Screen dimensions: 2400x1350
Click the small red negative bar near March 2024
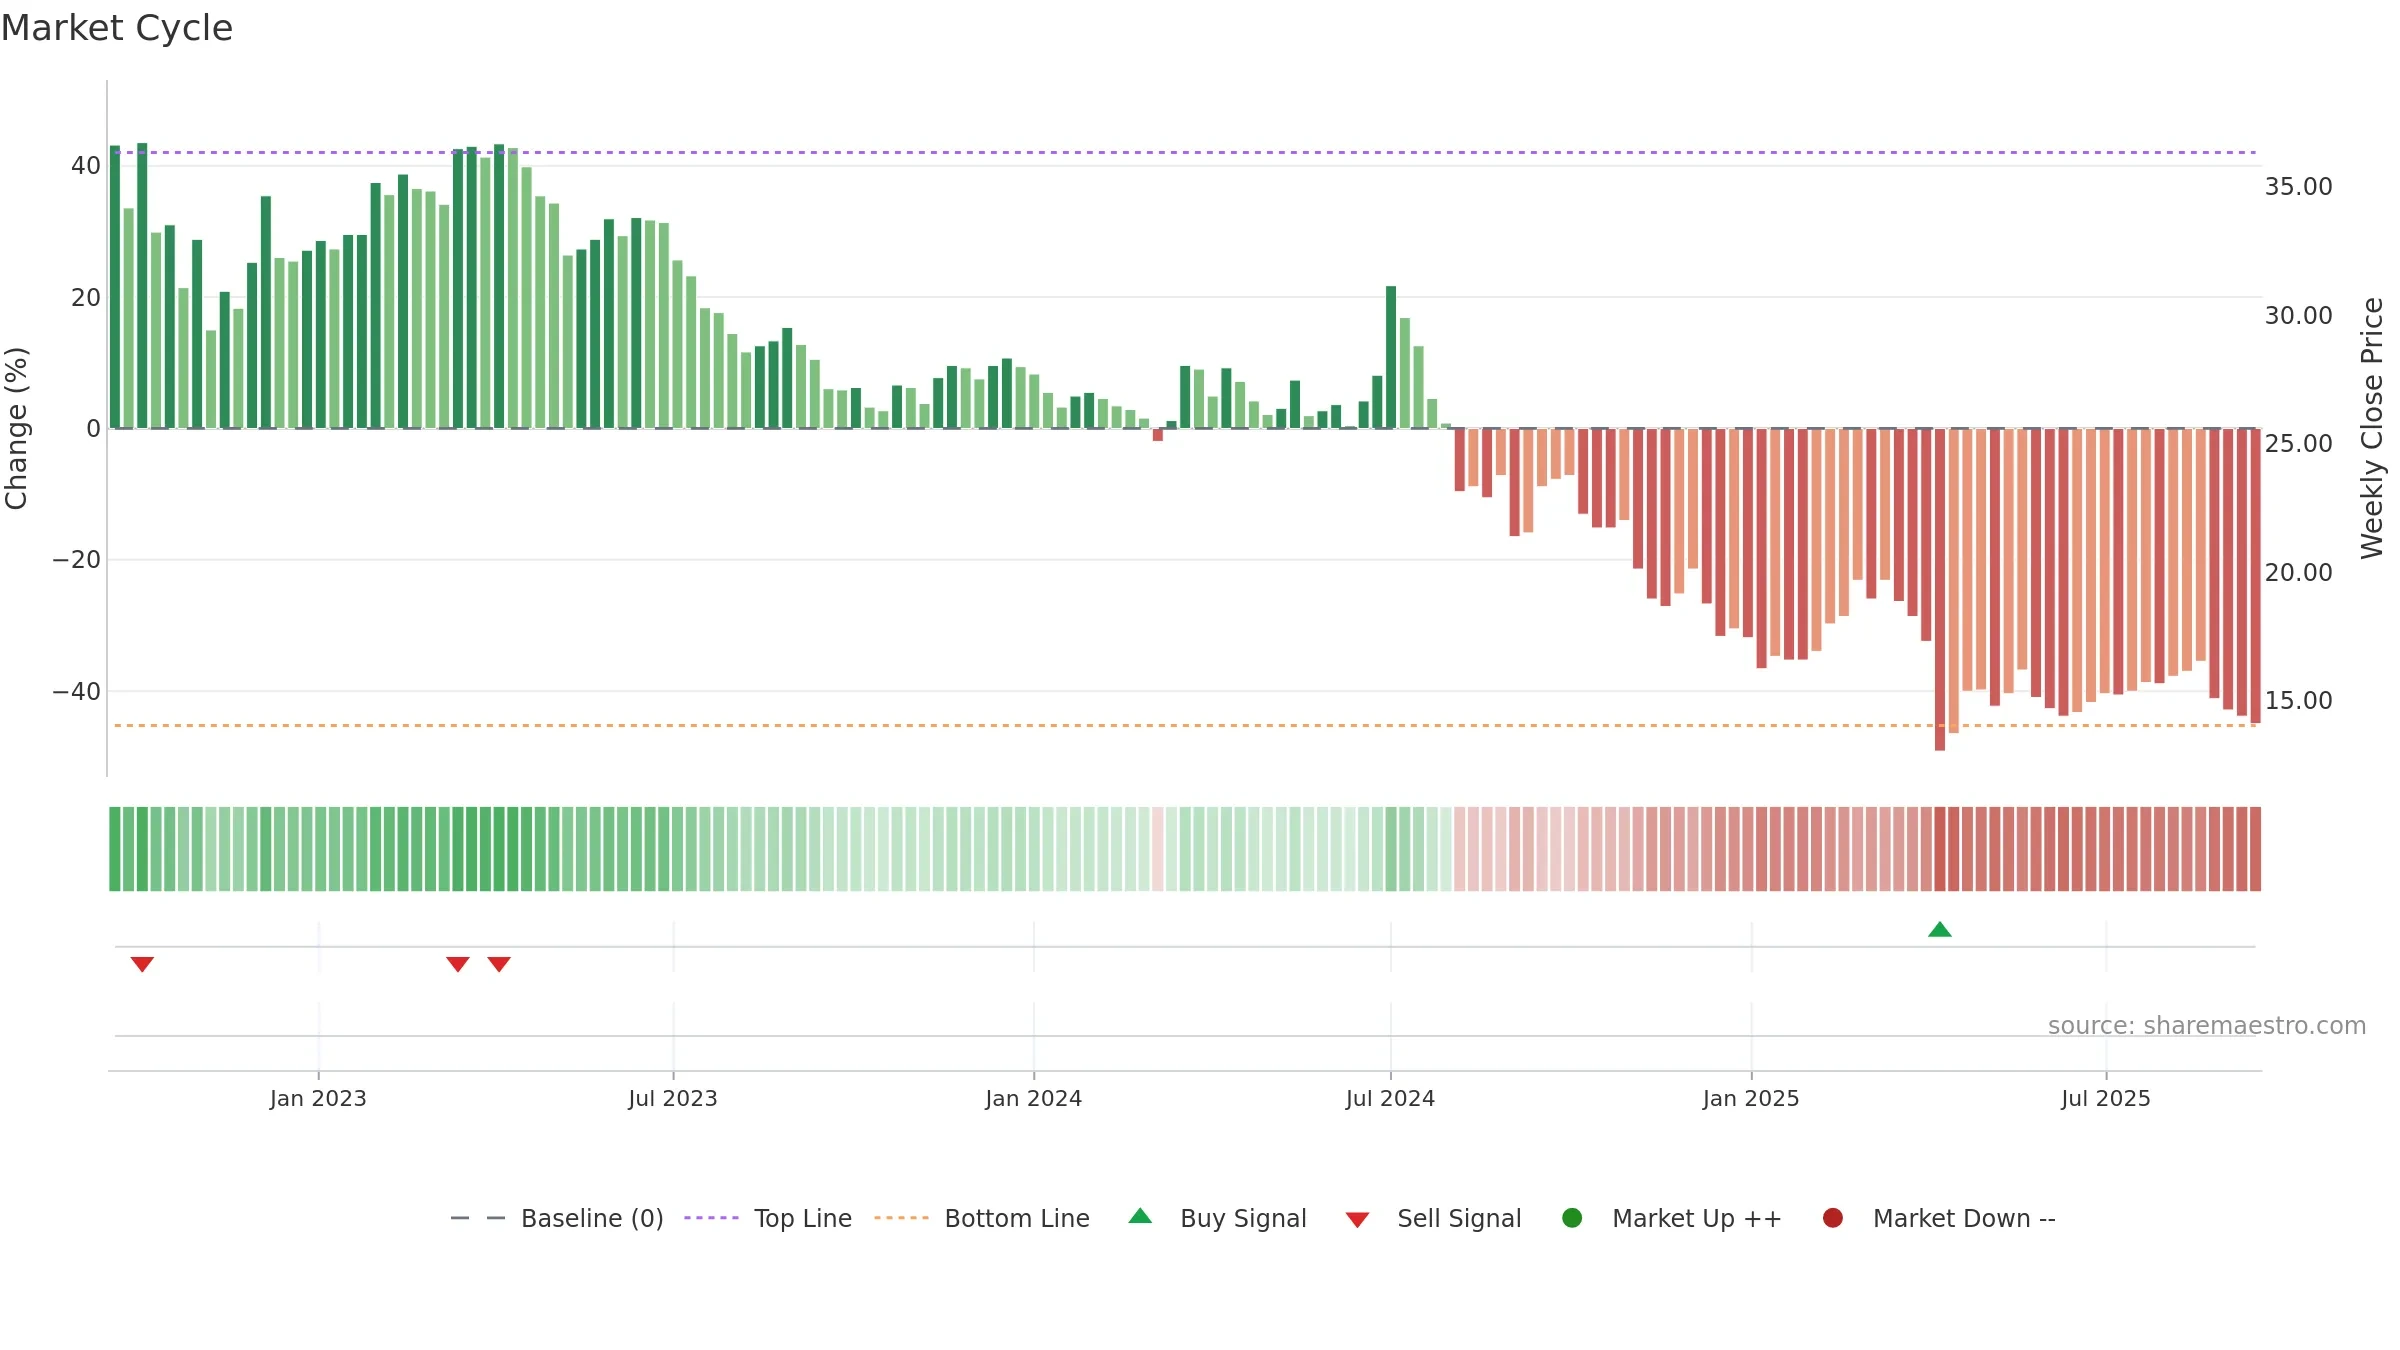point(1158,435)
